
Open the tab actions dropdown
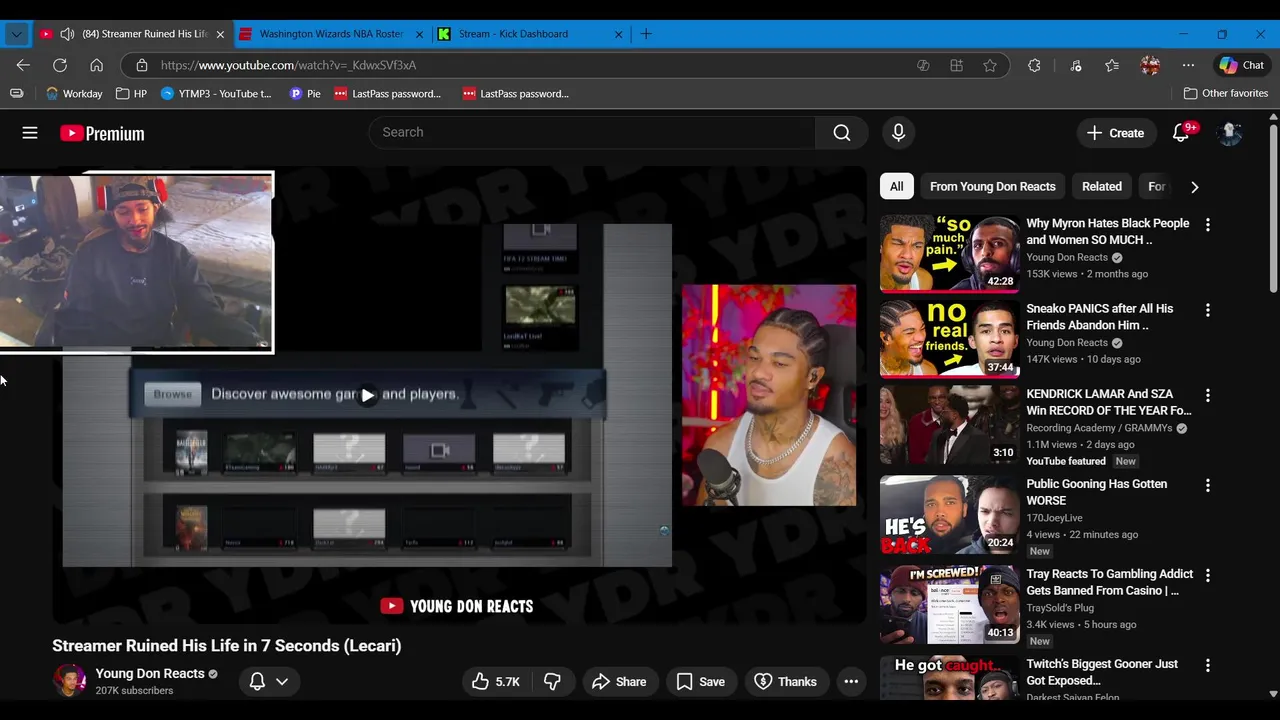[x=16, y=34]
